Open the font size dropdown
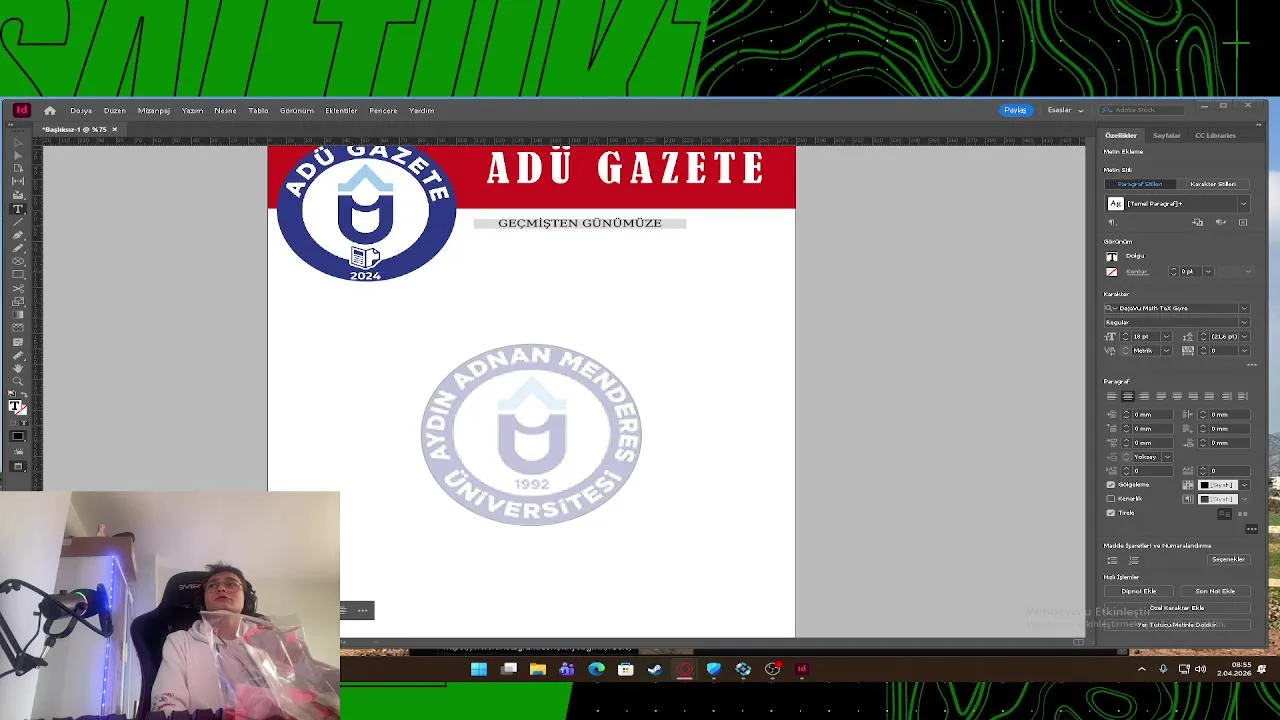The height and width of the screenshot is (720, 1280). pos(1165,337)
